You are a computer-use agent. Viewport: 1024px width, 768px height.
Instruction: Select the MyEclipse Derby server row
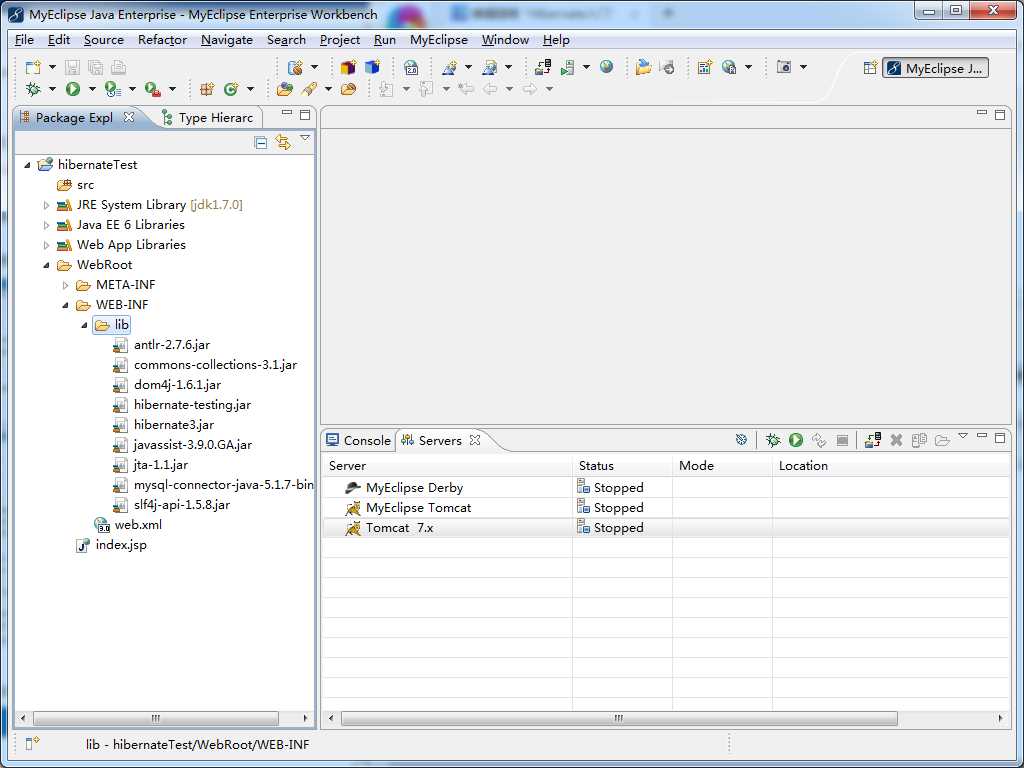665,487
